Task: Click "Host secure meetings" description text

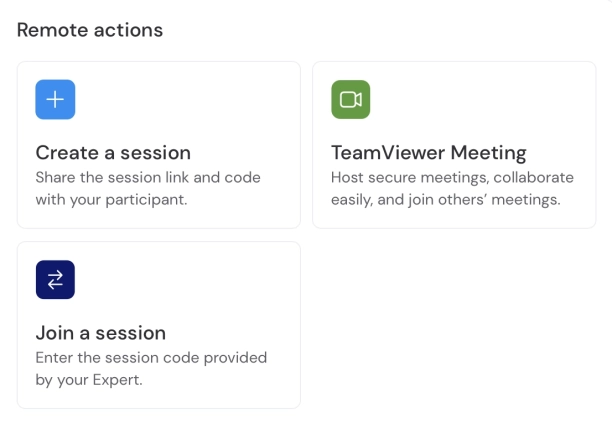Action: point(452,178)
